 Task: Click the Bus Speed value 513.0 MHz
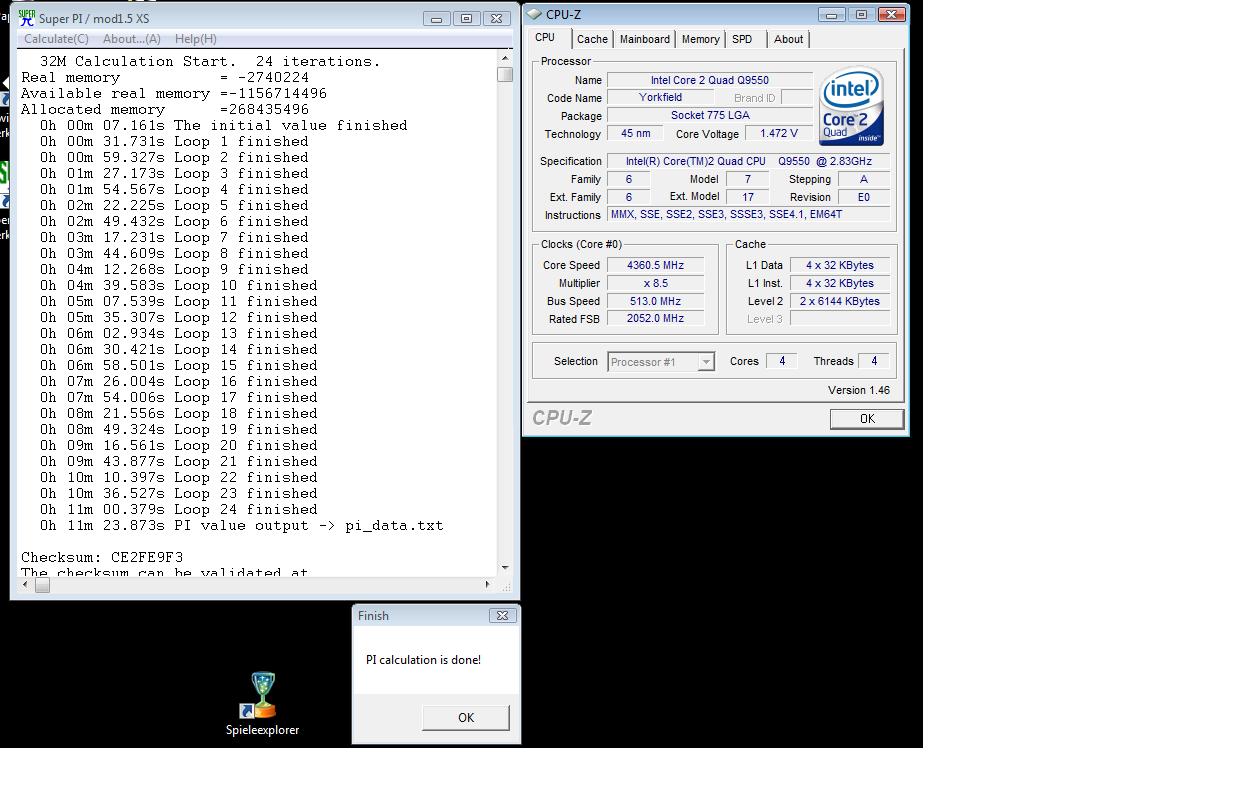[655, 301]
